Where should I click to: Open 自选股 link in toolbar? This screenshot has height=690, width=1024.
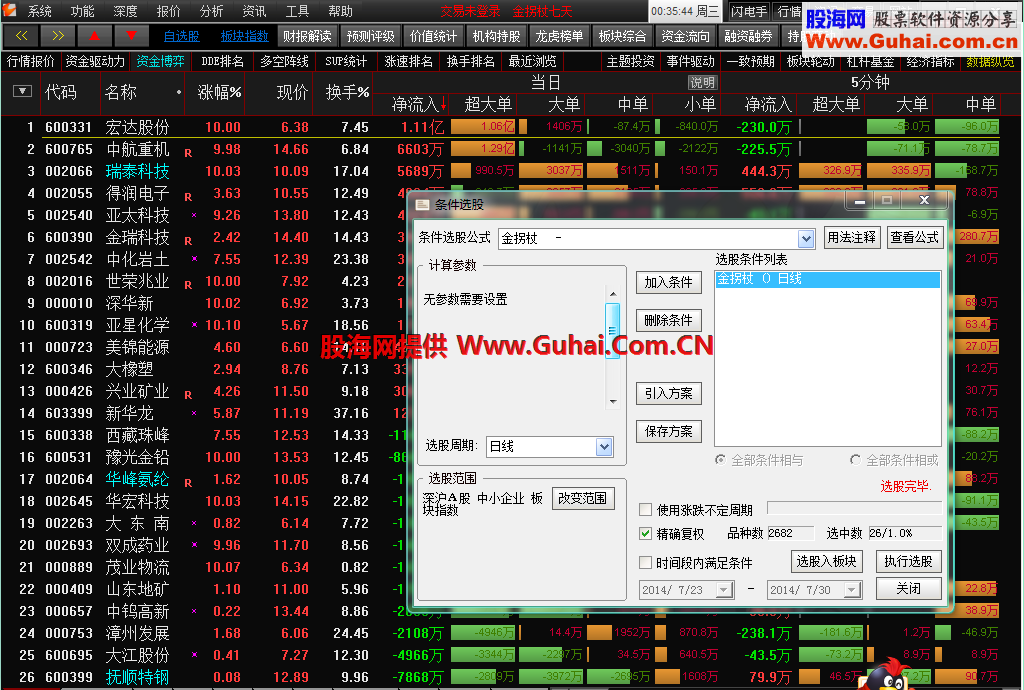point(181,37)
